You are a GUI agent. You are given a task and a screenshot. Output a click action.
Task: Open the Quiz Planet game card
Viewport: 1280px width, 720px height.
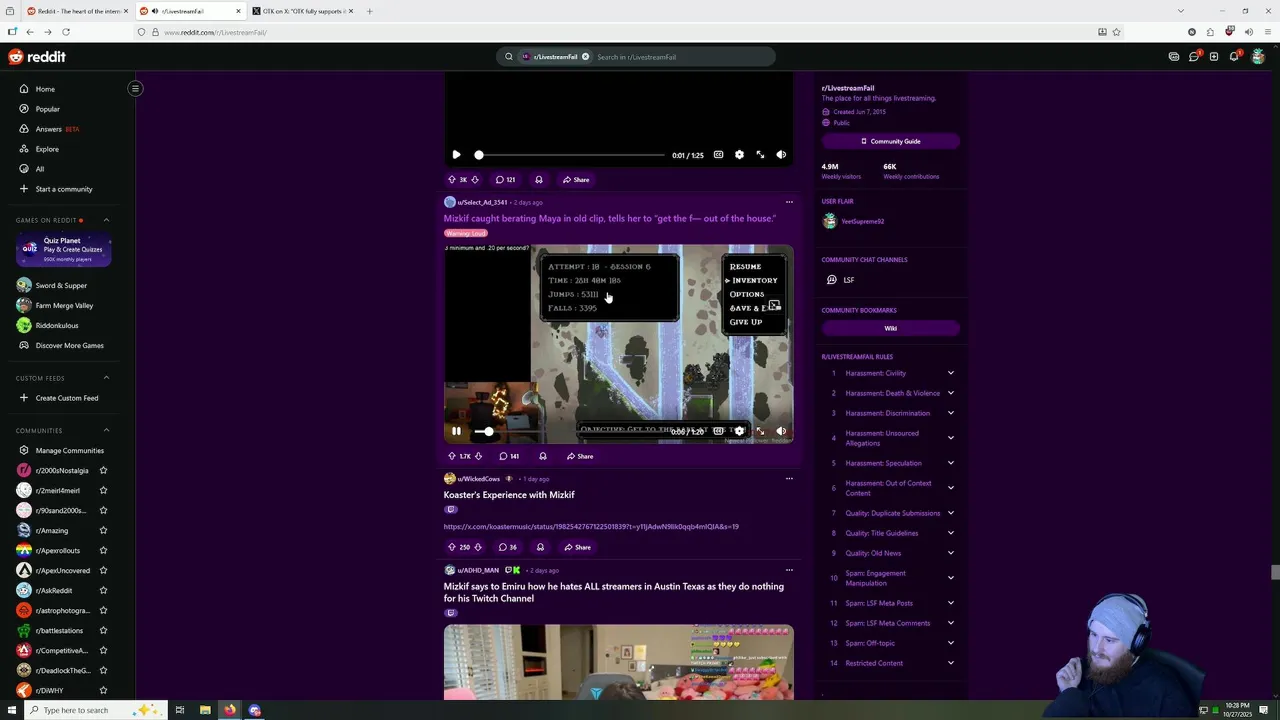click(x=64, y=250)
